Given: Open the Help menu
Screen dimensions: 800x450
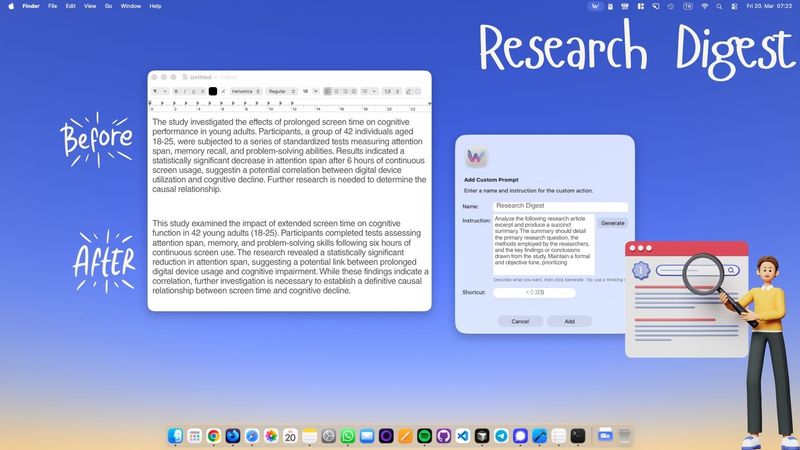Looking at the screenshot, I should pyautogui.click(x=155, y=6).
